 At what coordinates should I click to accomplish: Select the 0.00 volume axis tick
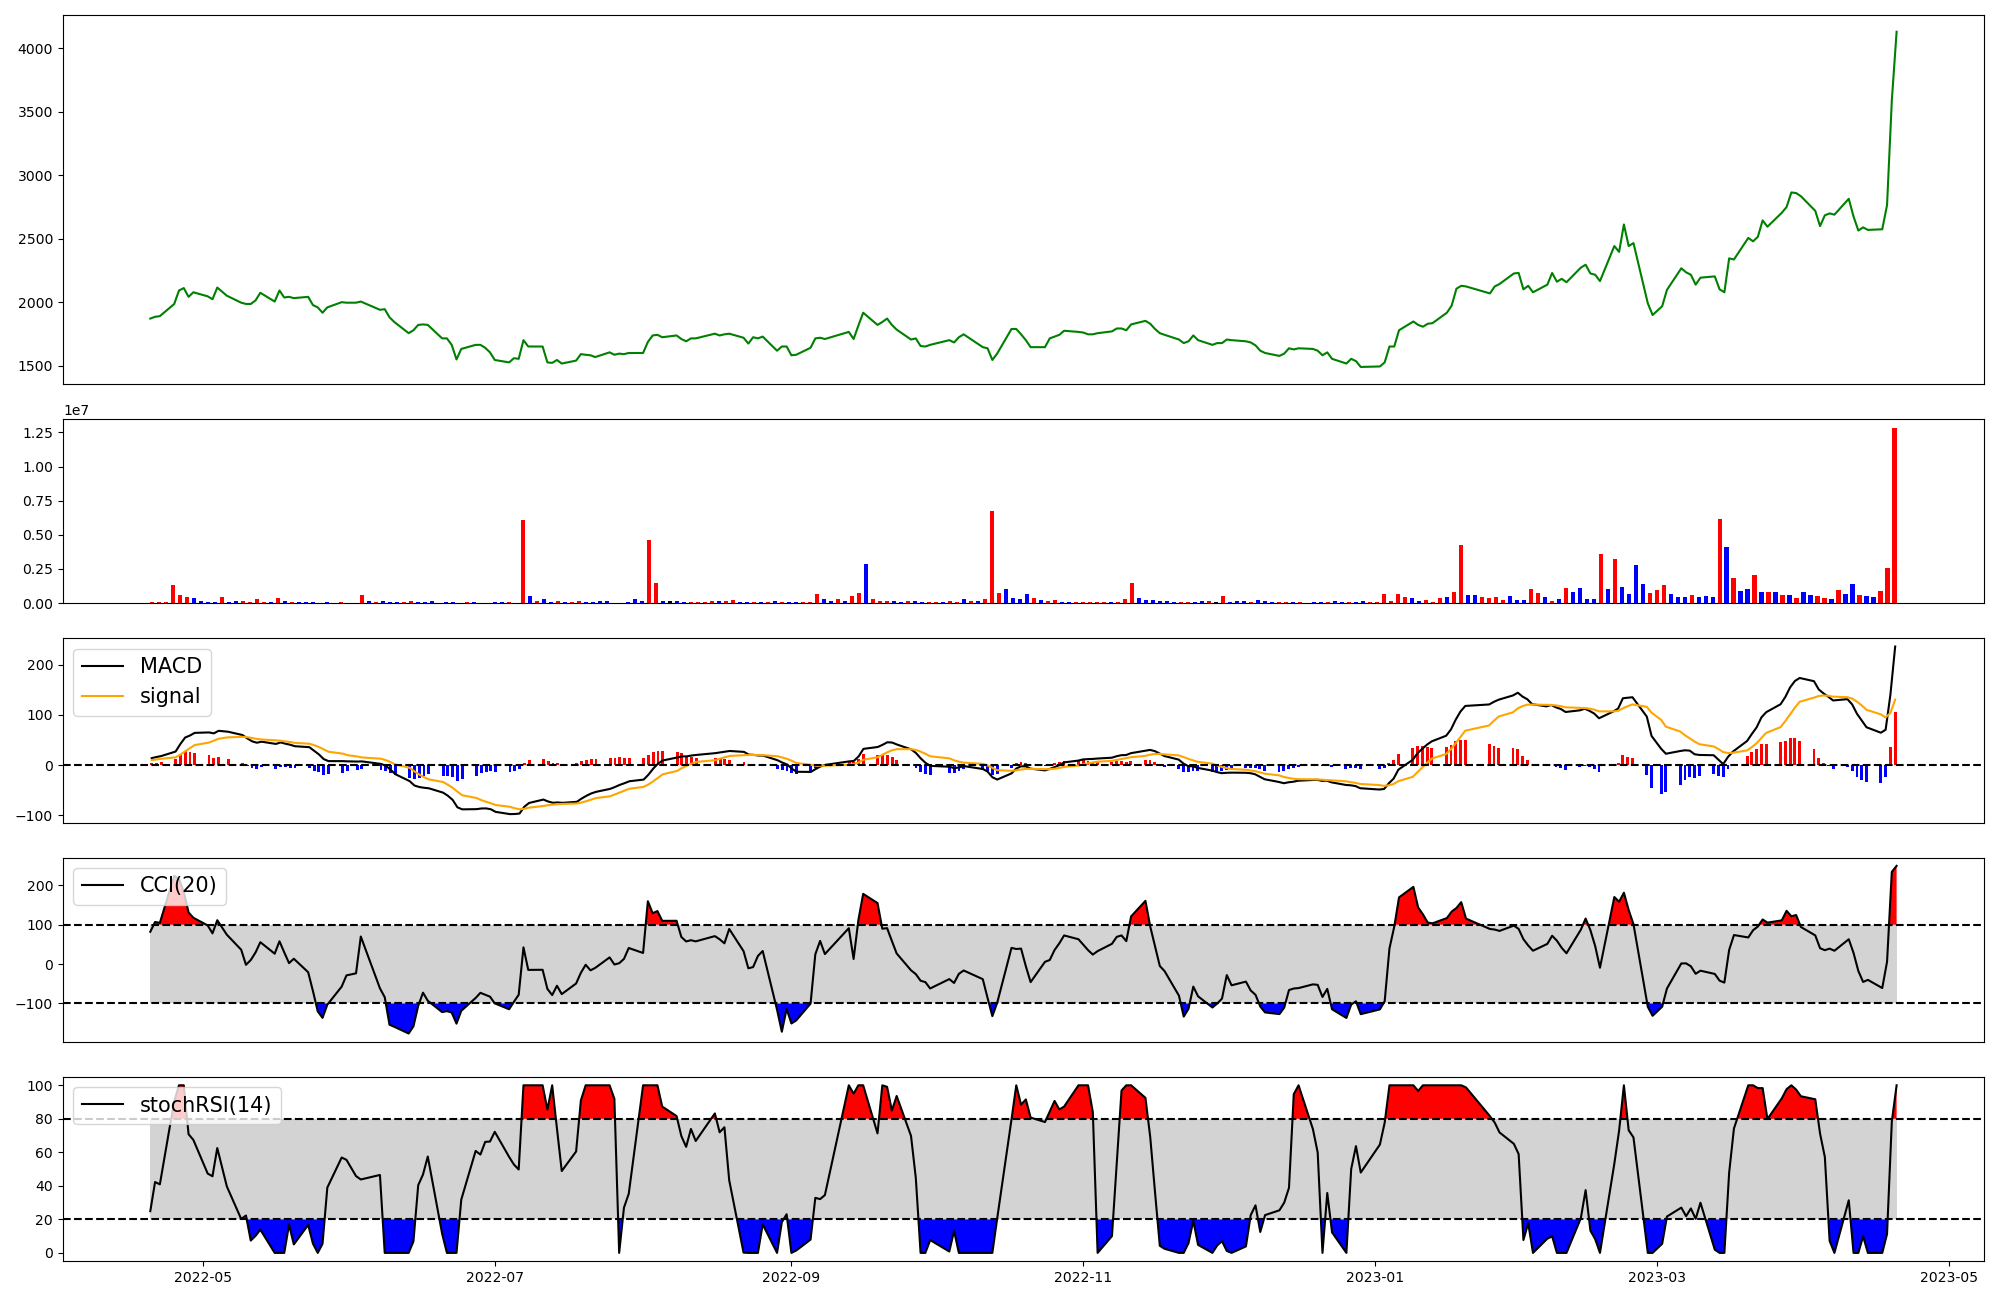[38, 603]
